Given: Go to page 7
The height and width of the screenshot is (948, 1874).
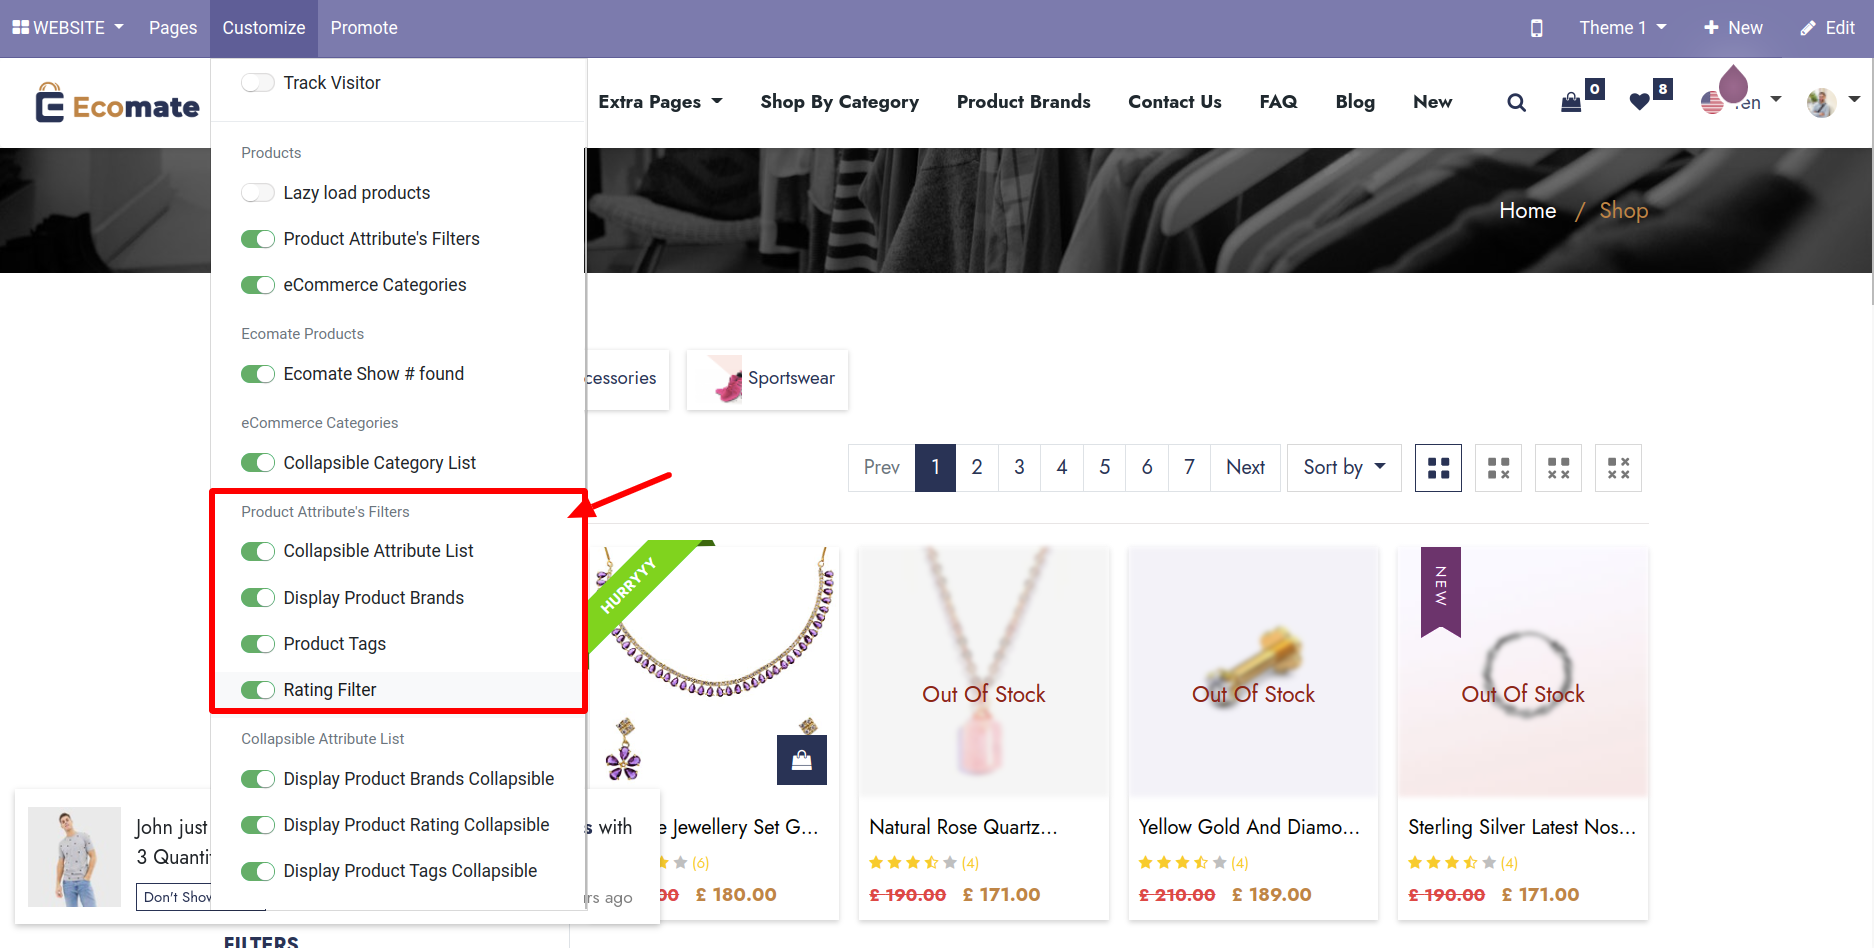Looking at the screenshot, I should pyautogui.click(x=1189, y=468).
